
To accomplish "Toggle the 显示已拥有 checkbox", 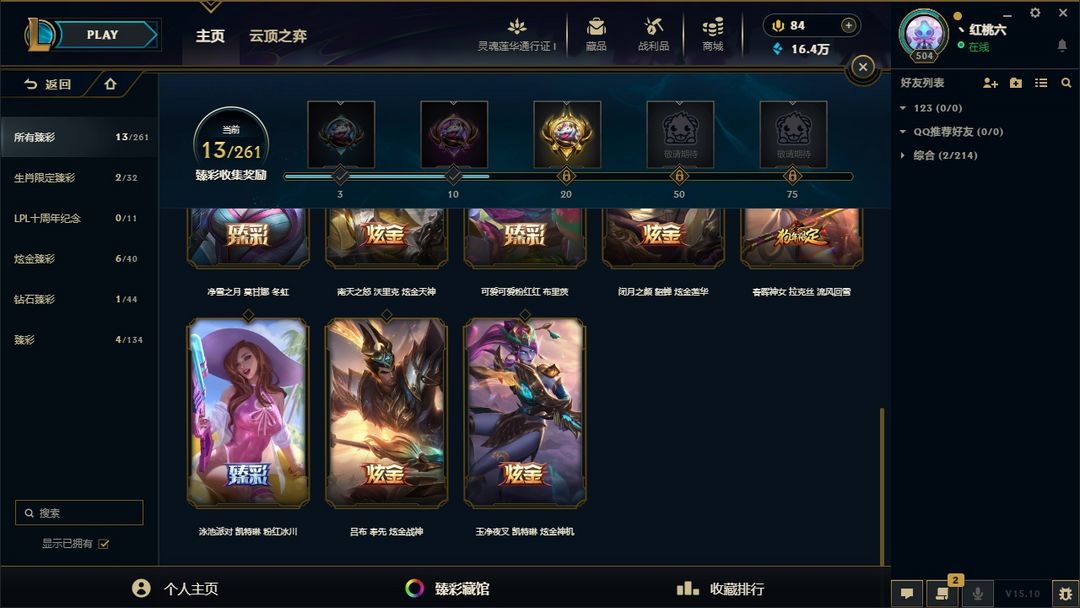I will coord(104,544).
